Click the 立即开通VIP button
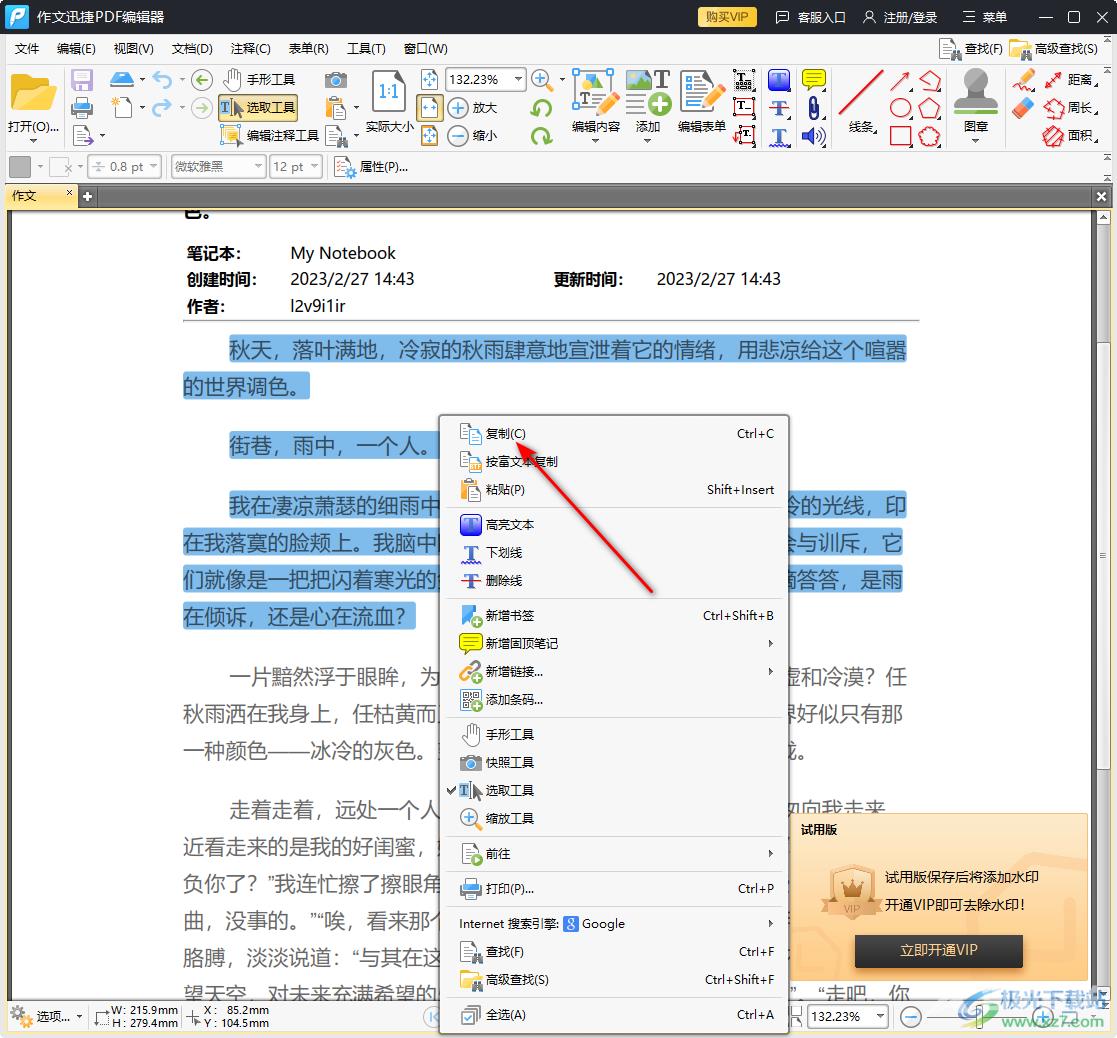 pyautogui.click(x=938, y=950)
